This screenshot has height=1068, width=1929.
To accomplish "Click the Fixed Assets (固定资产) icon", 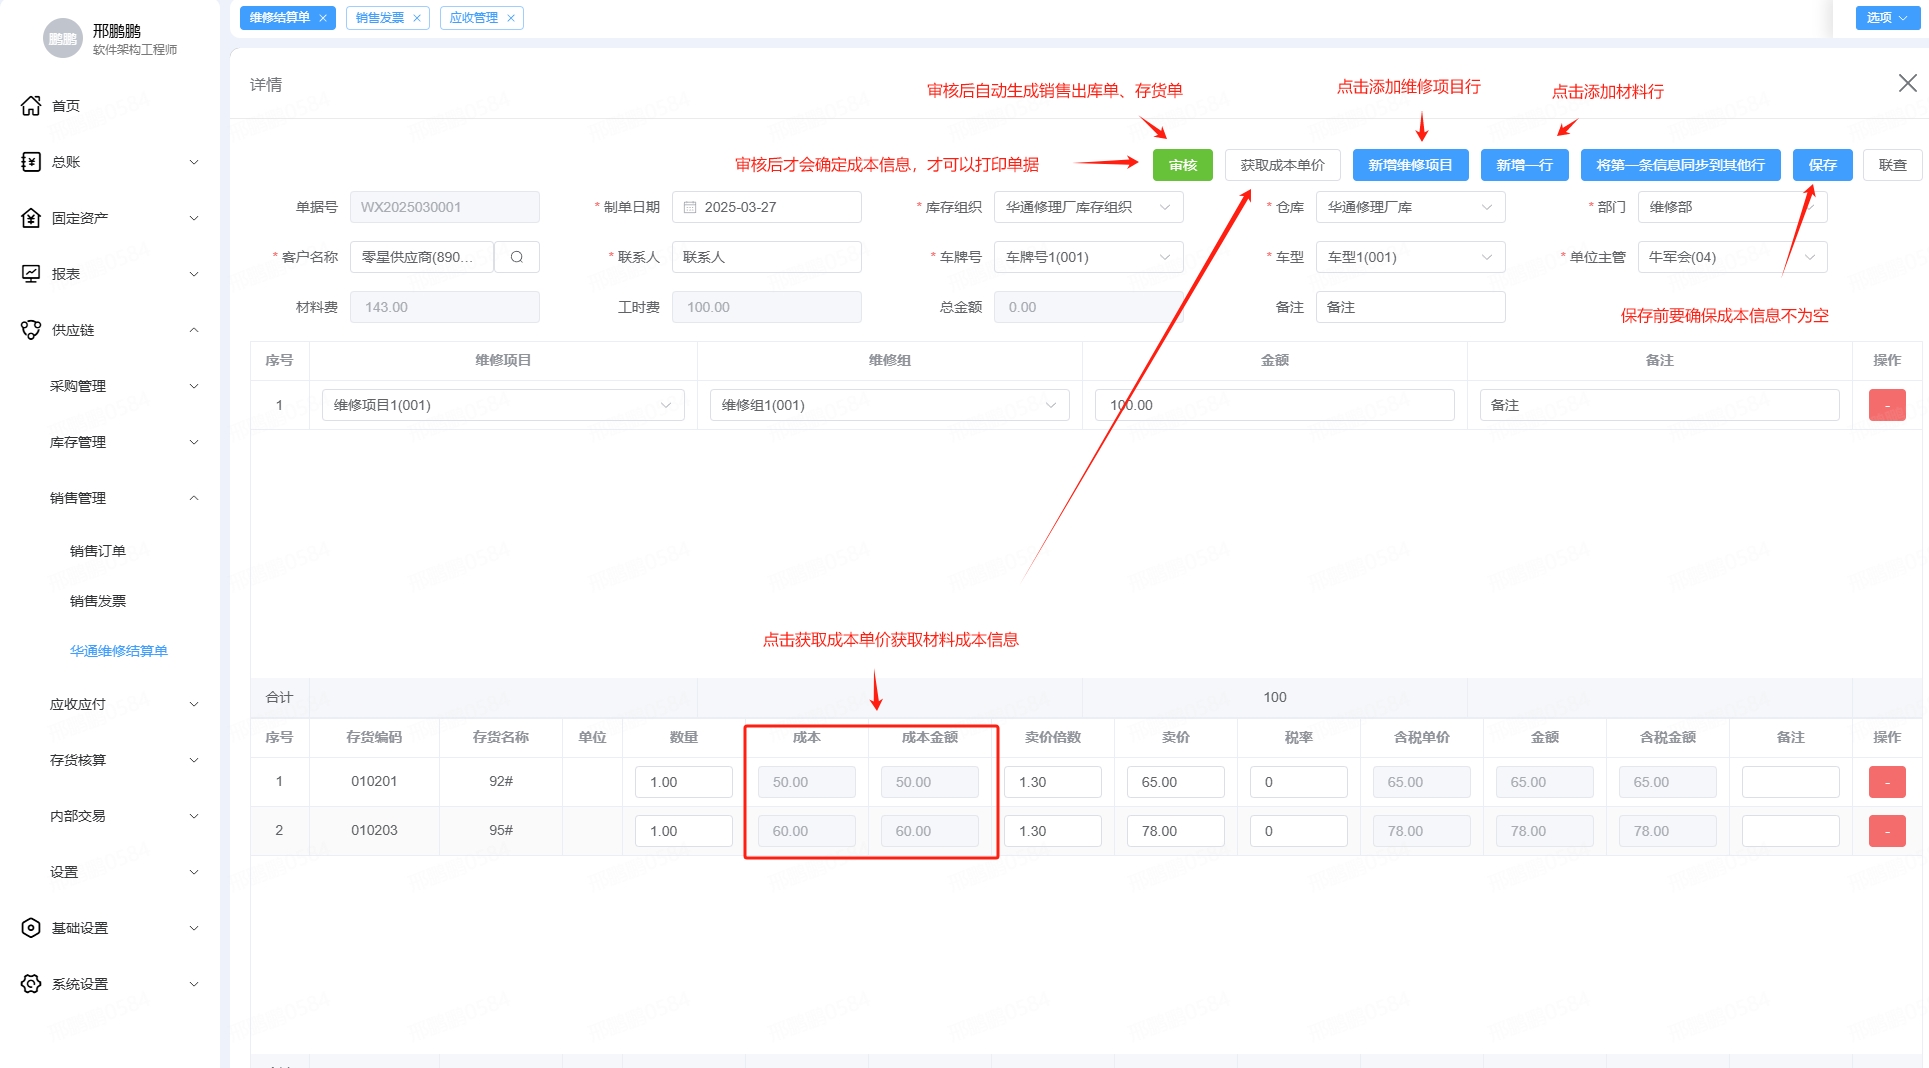I will coord(31,218).
